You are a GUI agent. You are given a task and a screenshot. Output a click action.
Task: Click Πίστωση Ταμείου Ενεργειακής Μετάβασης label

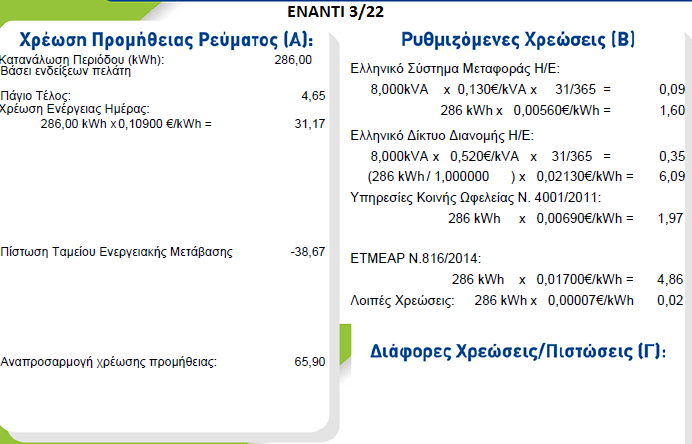click(x=117, y=252)
